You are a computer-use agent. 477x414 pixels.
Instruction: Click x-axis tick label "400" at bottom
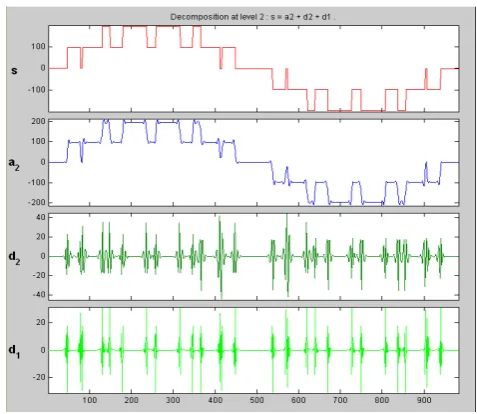click(x=215, y=400)
